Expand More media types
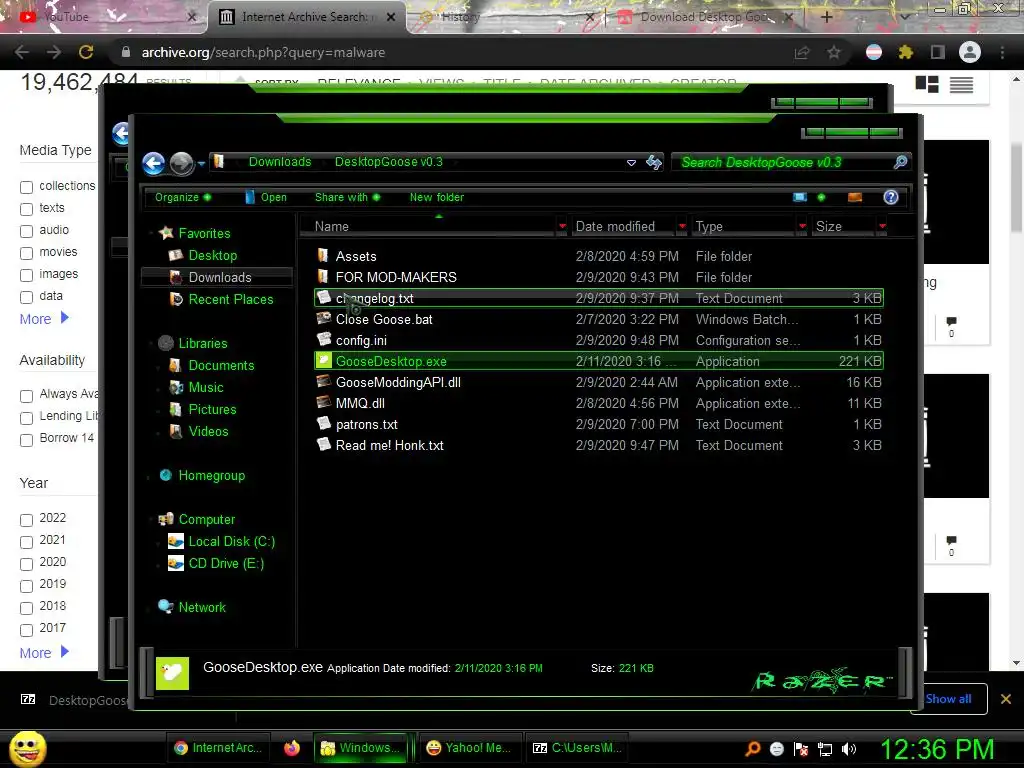1024x768 pixels. [x=44, y=319]
